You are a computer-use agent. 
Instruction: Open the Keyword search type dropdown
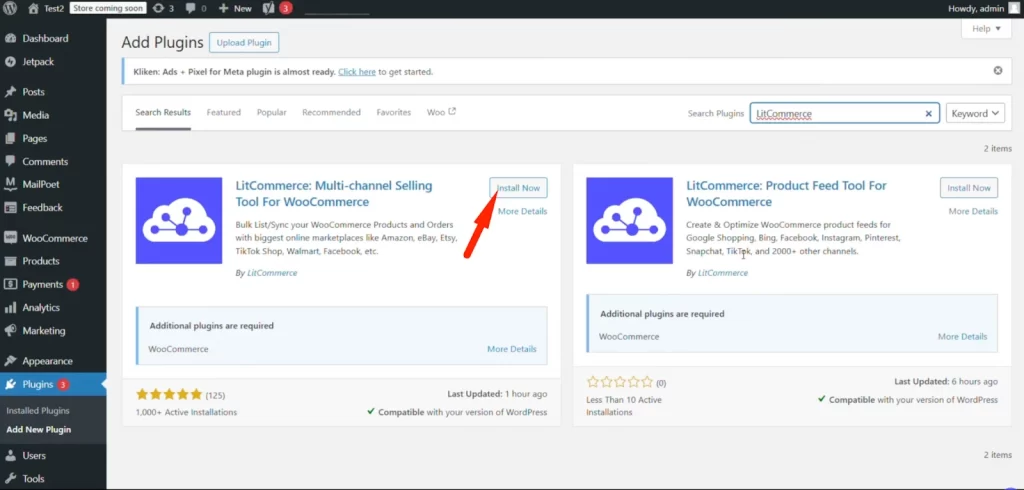point(976,113)
